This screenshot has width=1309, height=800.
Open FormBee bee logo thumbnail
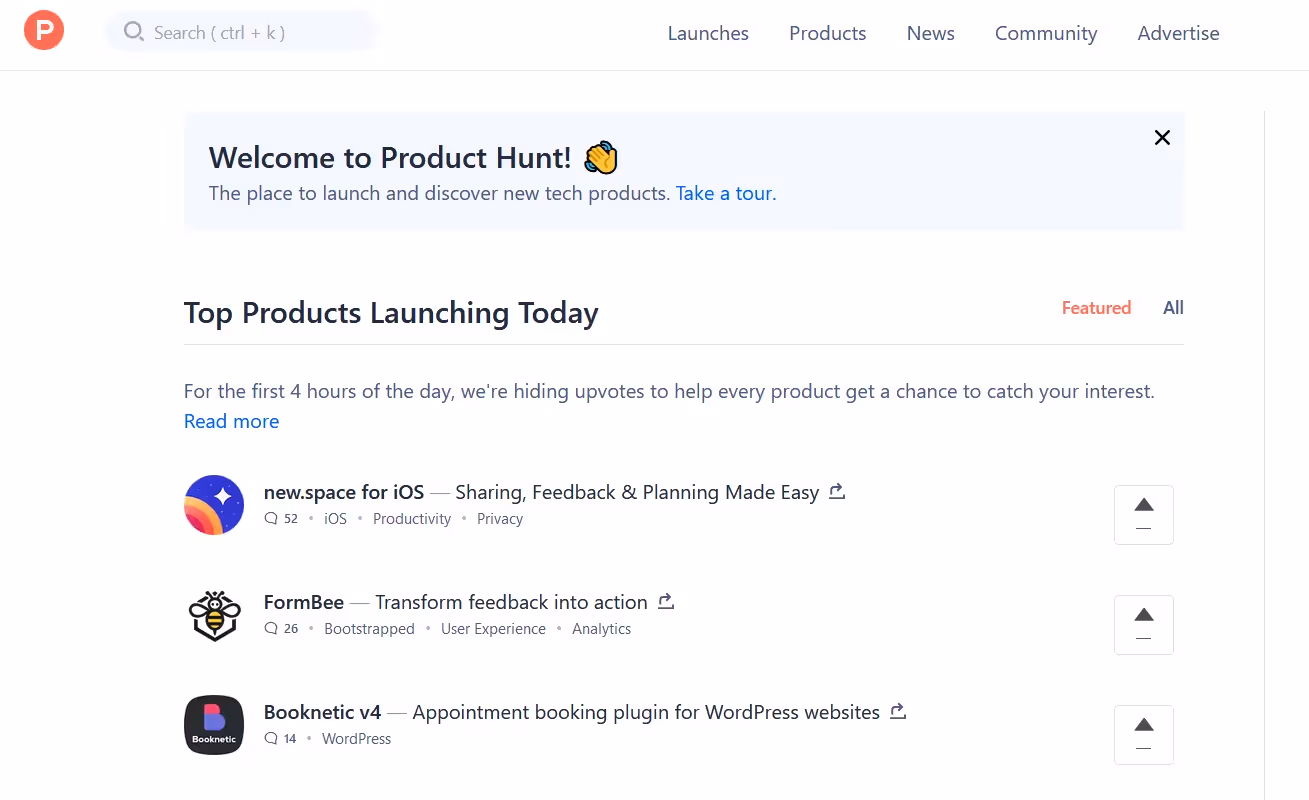(x=214, y=615)
